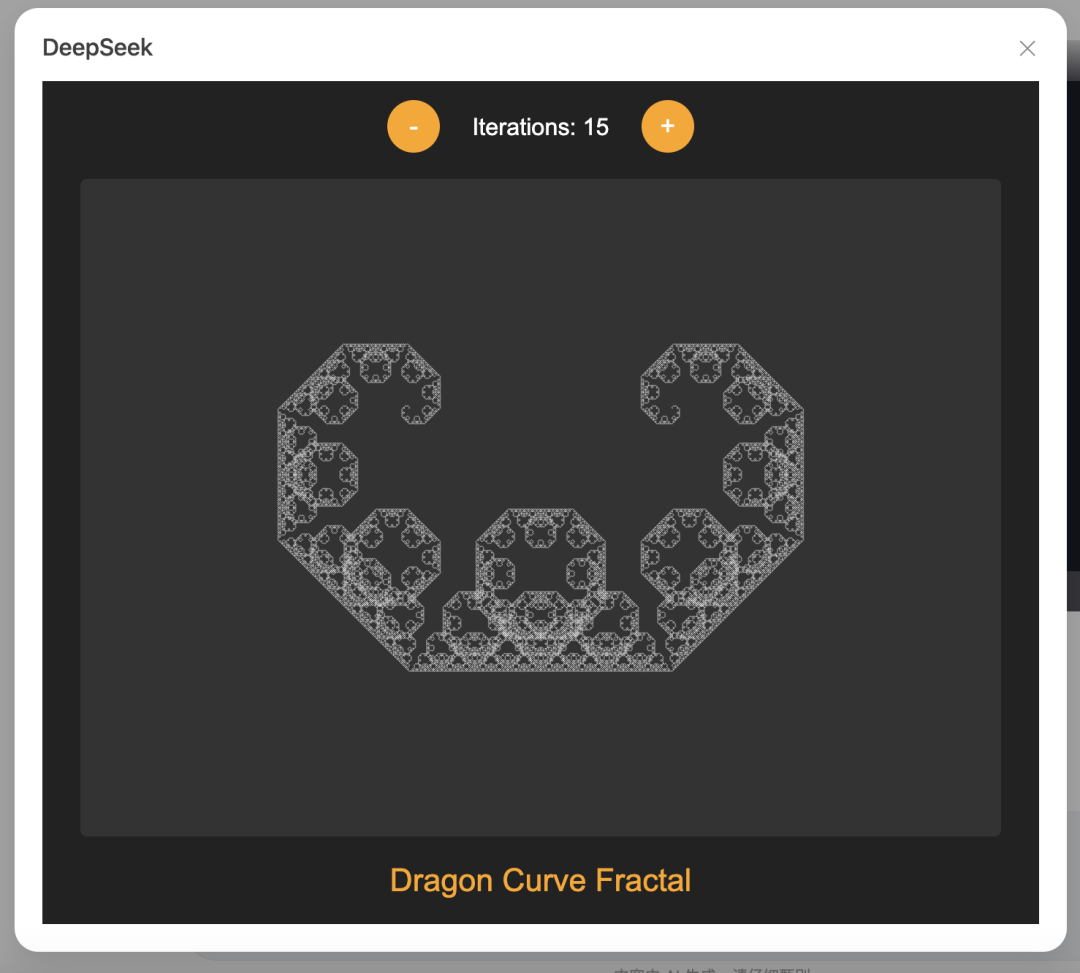This screenshot has height=973, width=1080.
Task: Click the "Iterations: 15" label
Action: [x=540, y=127]
